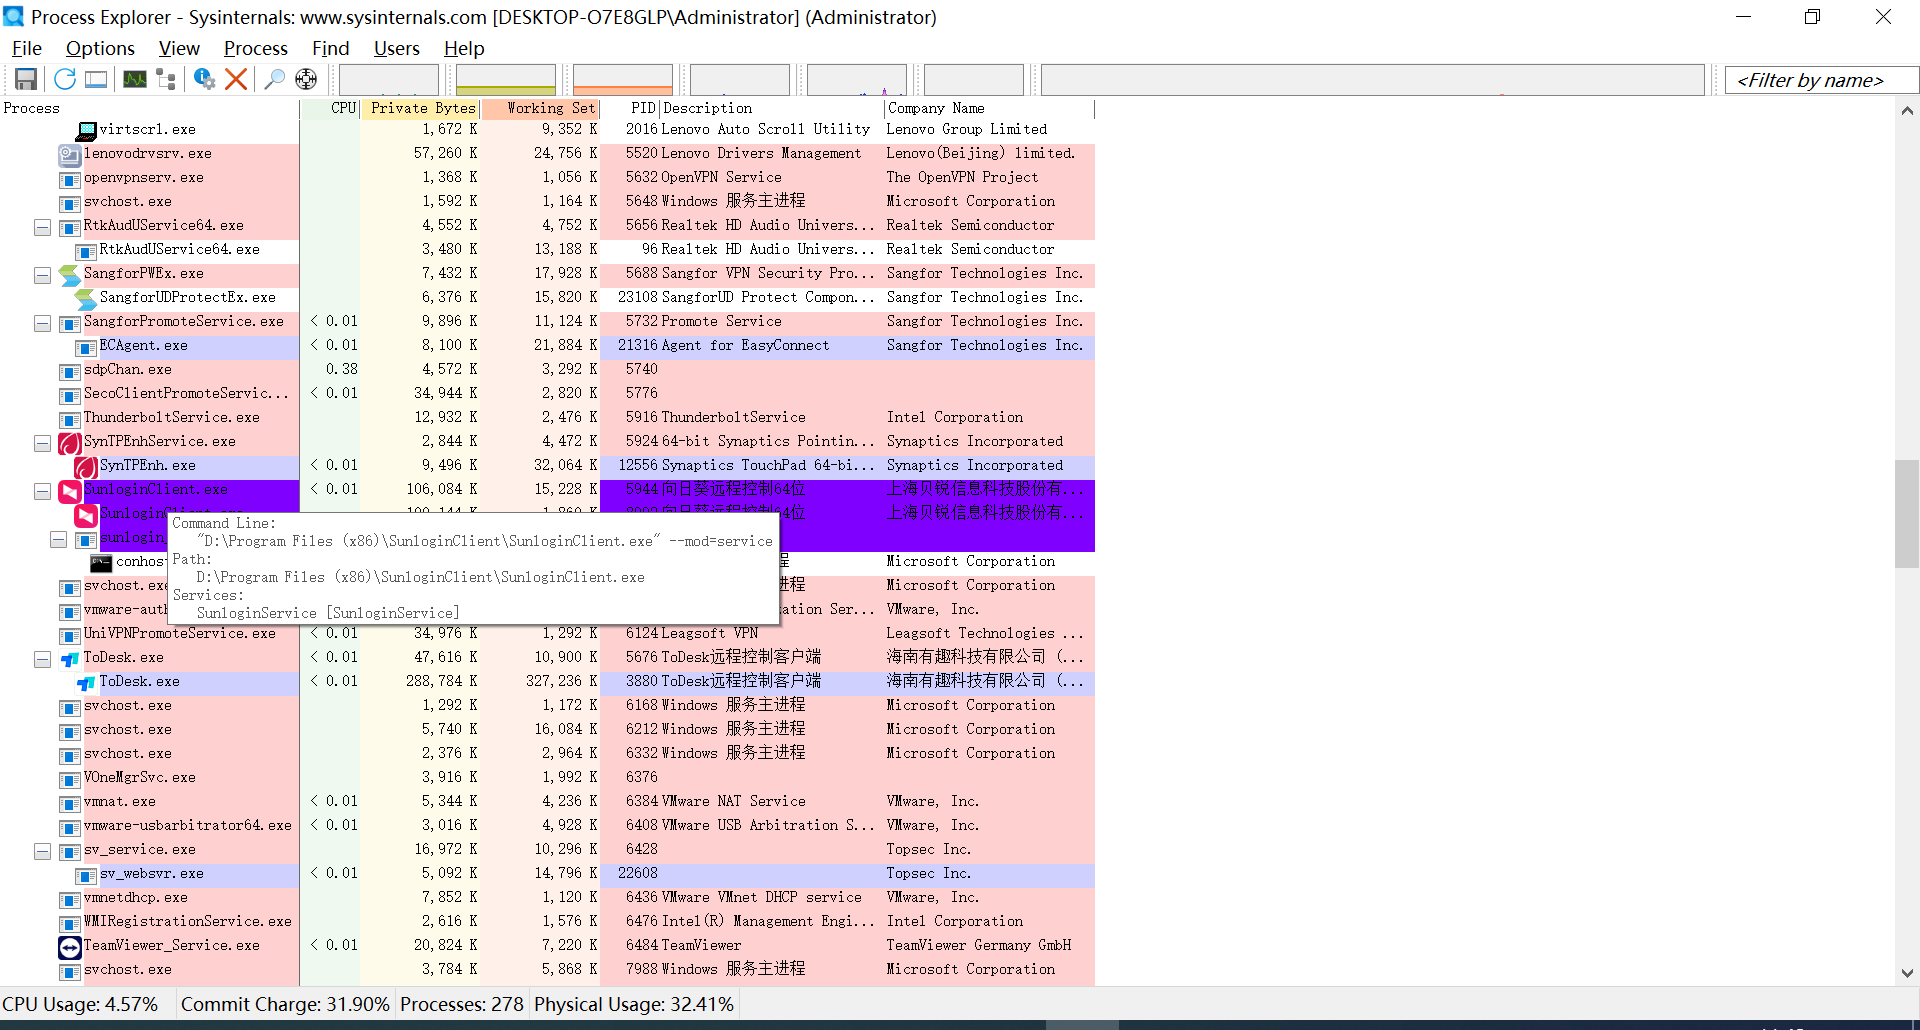This screenshot has height=1030, width=1920.
Task: Collapse the RtkAudUService64.exe parent node
Action: pos(42,227)
